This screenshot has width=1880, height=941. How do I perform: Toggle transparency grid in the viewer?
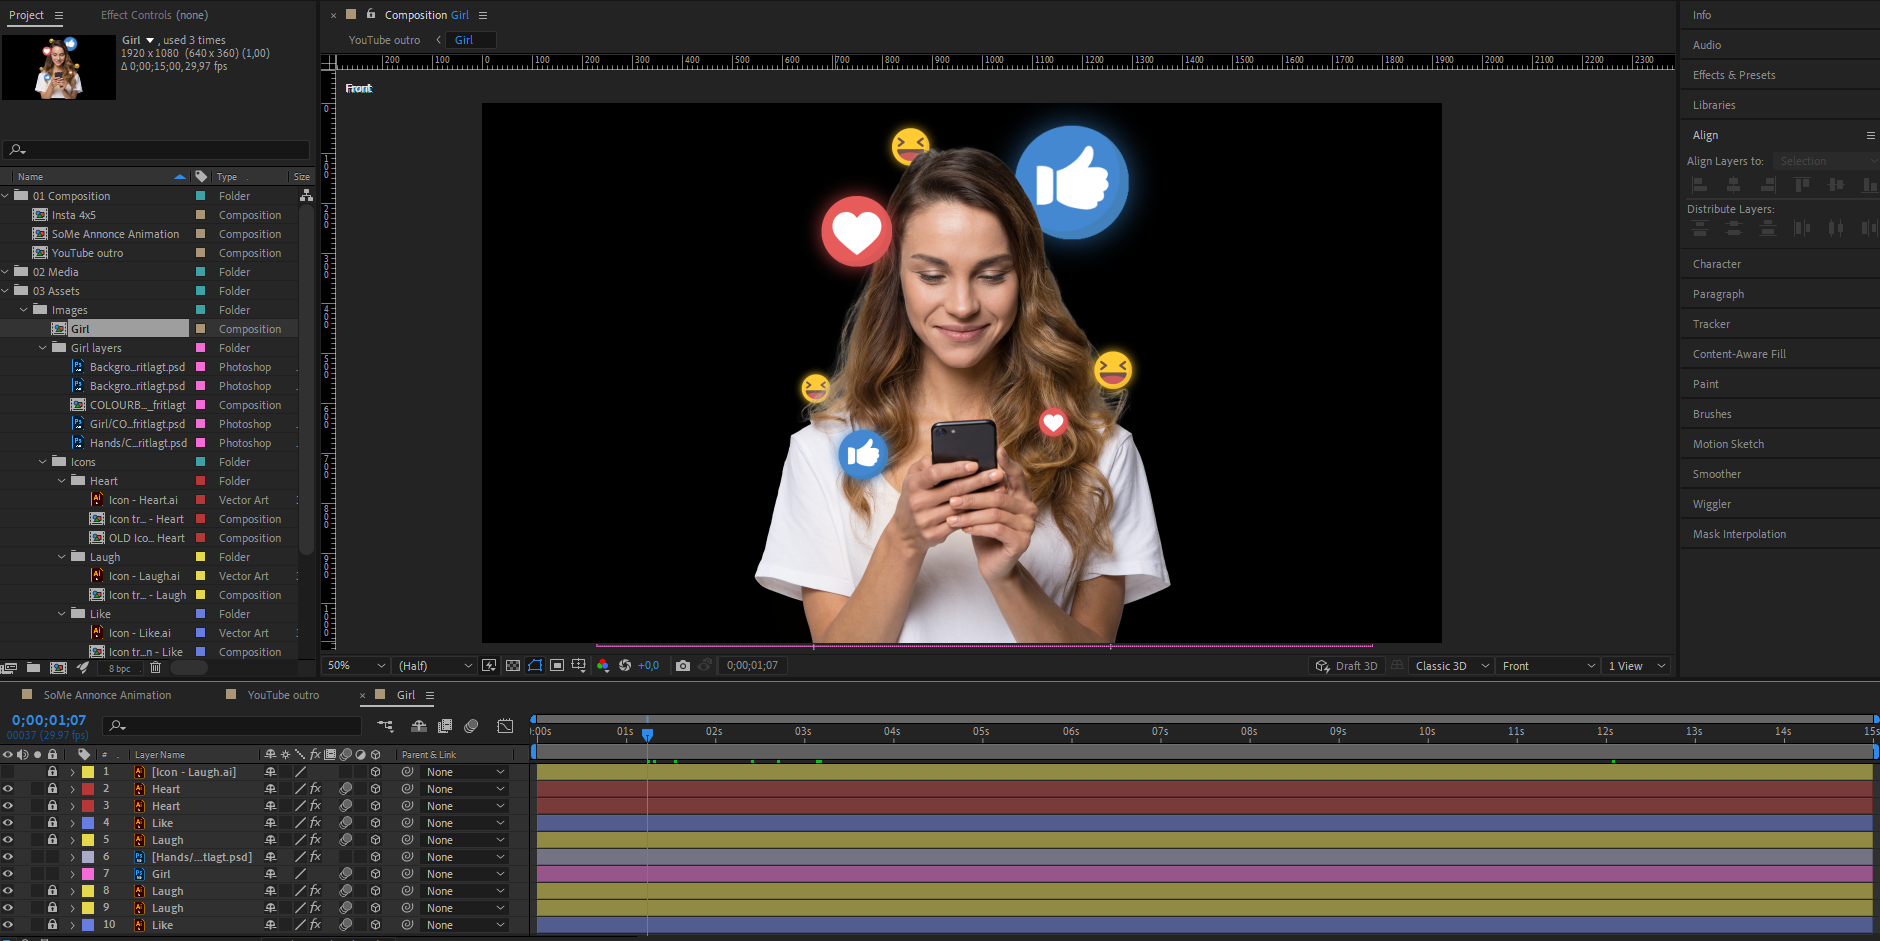tap(512, 665)
